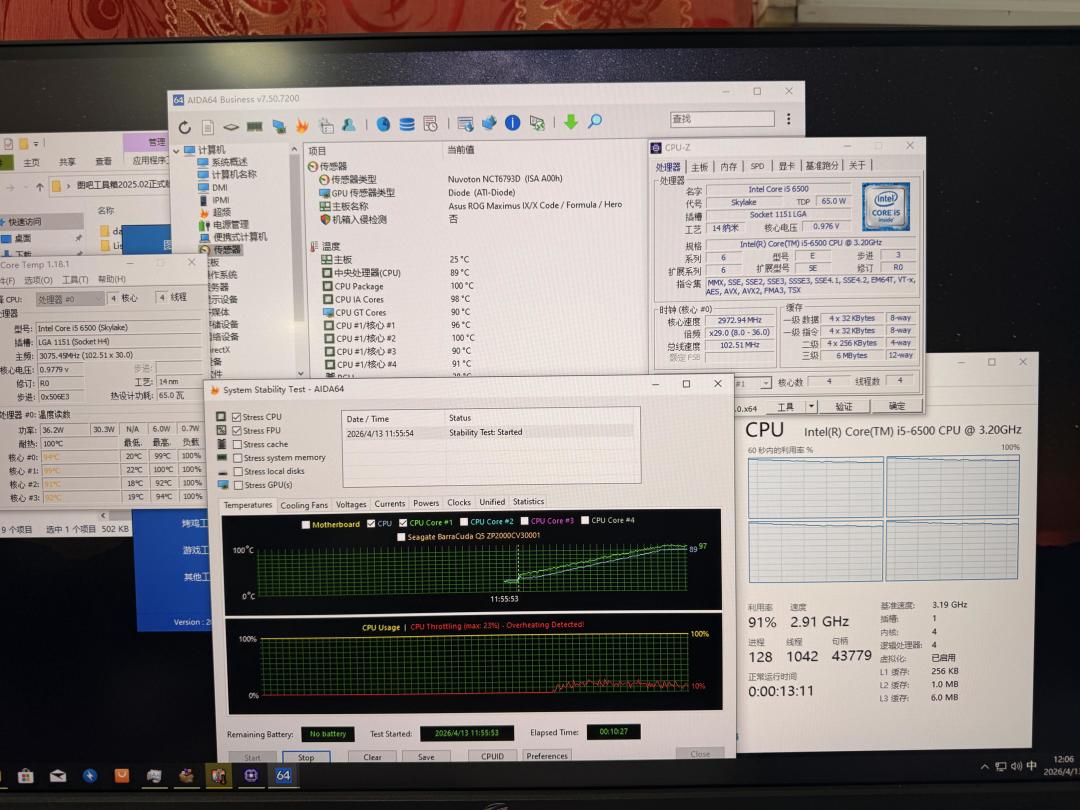Click the AIDA64 magnifier search icon
The width and height of the screenshot is (1080, 810).
tap(594, 121)
